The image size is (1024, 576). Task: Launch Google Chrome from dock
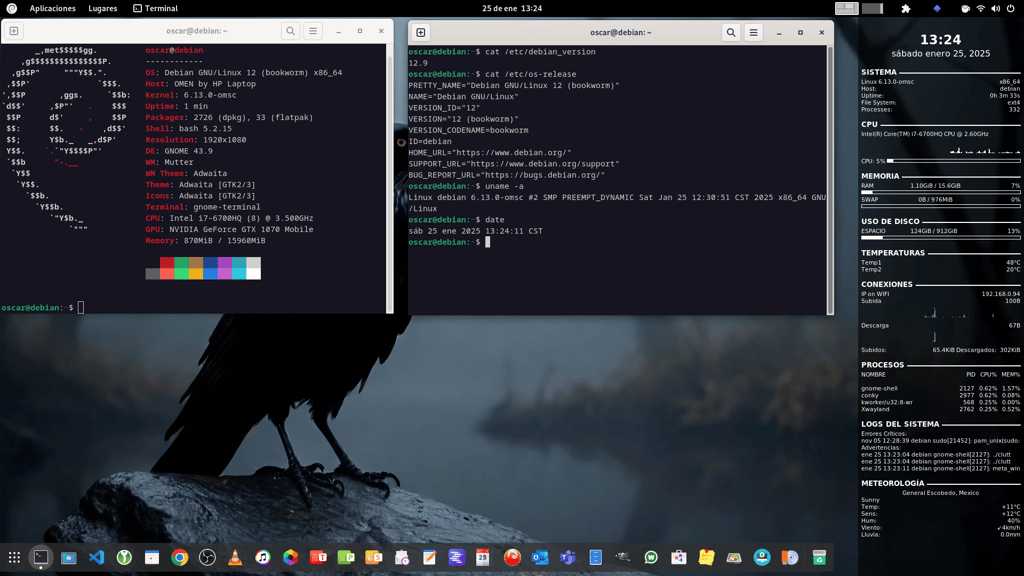point(180,557)
